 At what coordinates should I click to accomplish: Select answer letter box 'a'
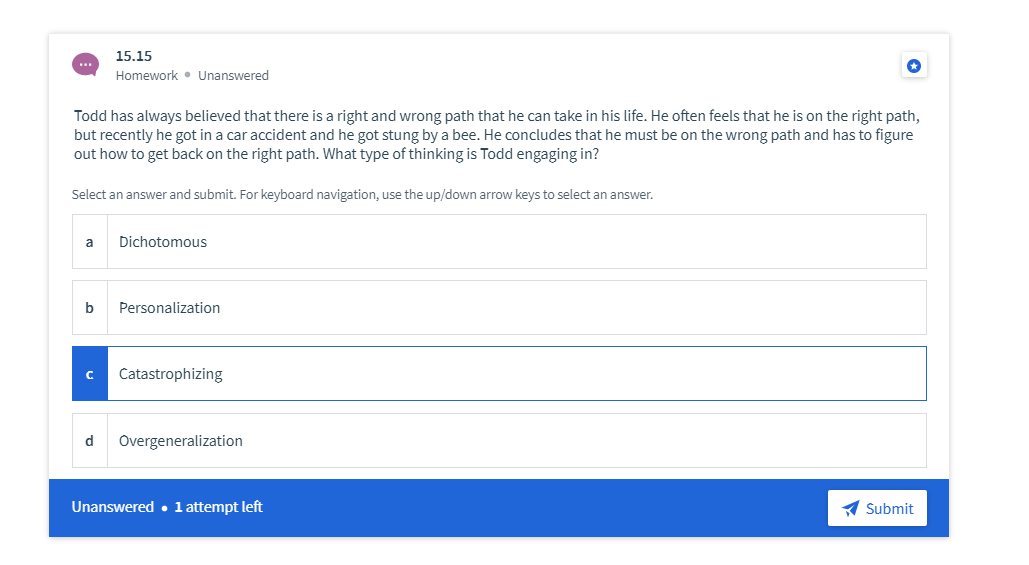(x=90, y=242)
